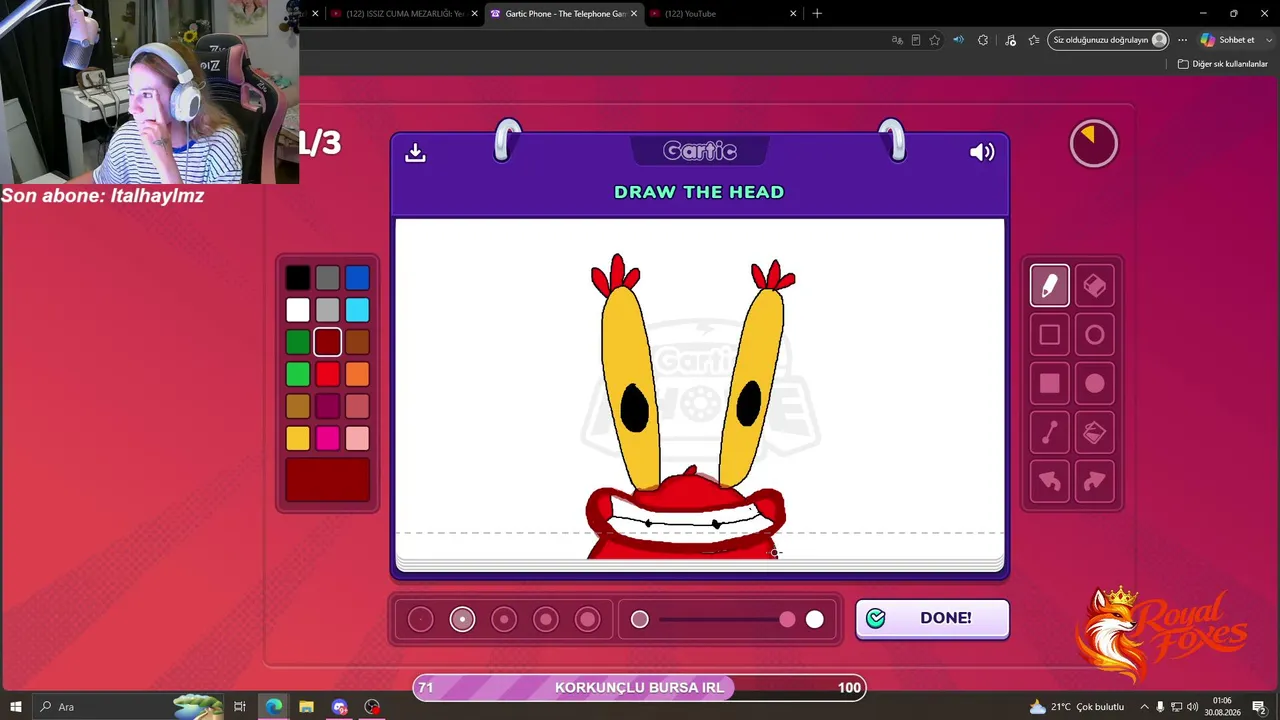Choose the hollow ellipse shape tool
The width and height of the screenshot is (1280, 720).
[x=1095, y=335]
